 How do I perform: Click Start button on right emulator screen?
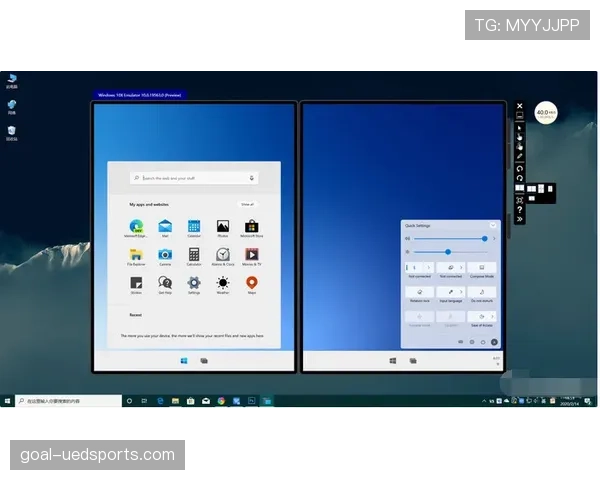393,361
